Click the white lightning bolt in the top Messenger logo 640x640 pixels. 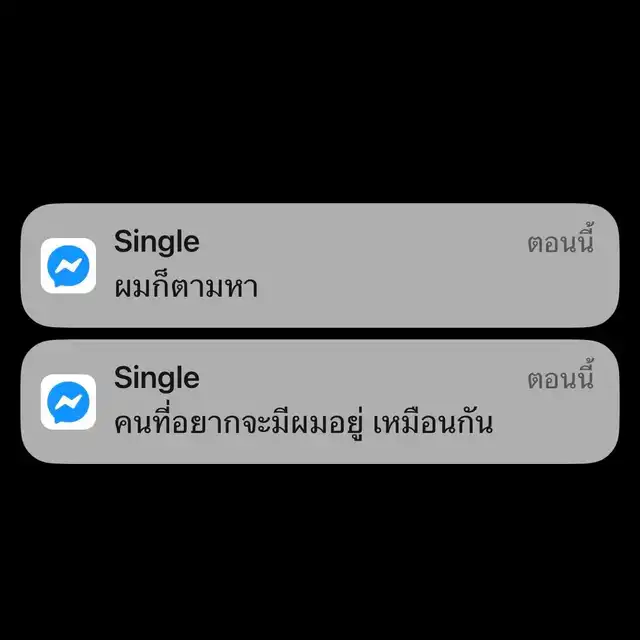(x=68, y=266)
